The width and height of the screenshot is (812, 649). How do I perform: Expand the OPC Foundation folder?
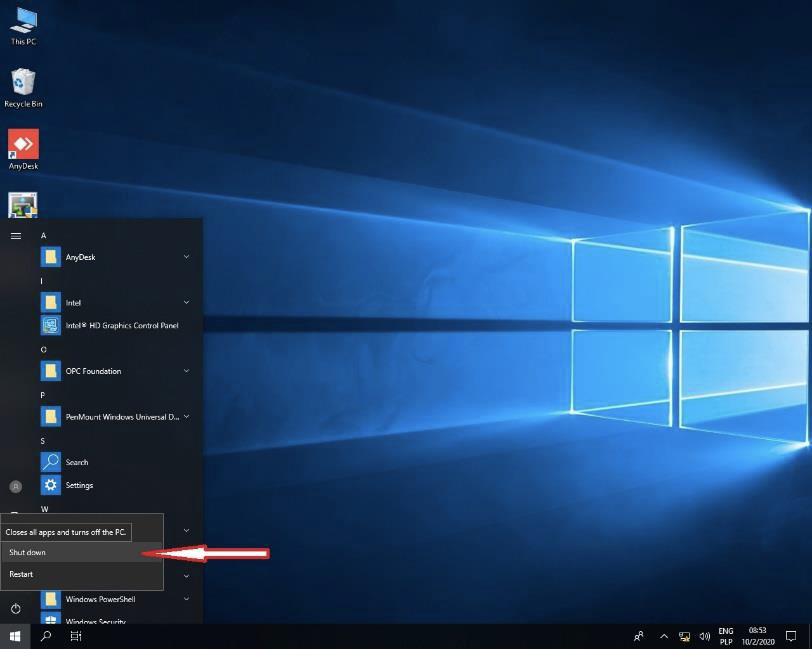[x=186, y=371]
